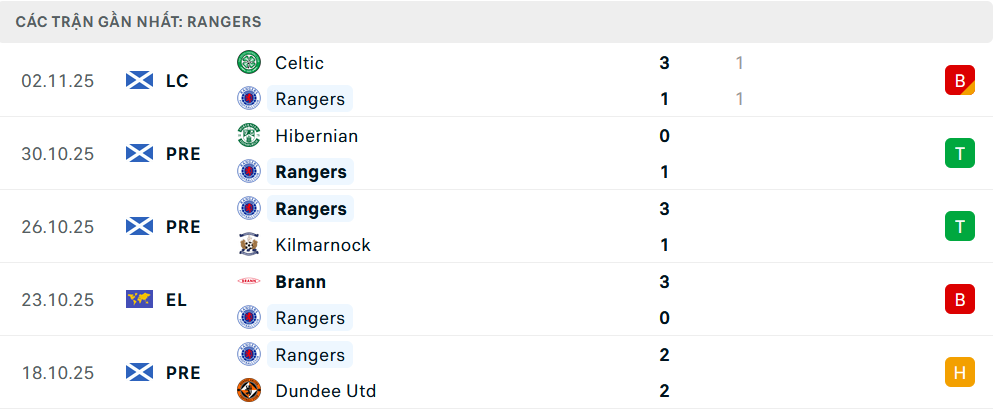Screen dimensions: 993x412
Task: Click the Brann club logo
Action: click(x=248, y=282)
